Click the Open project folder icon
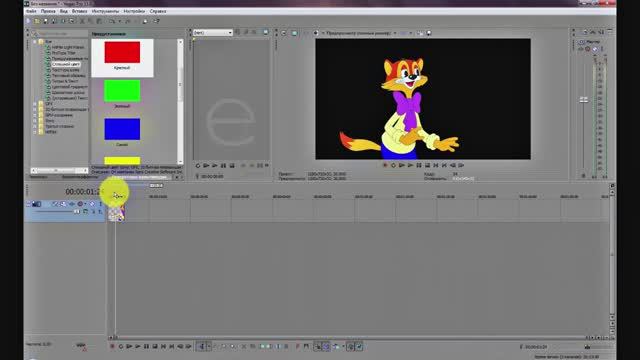 tap(37, 21)
